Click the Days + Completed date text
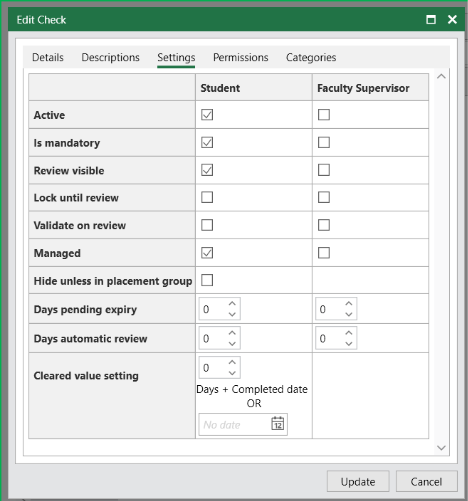The width and height of the screenshot is (468, 501). (x=252, y=389)
